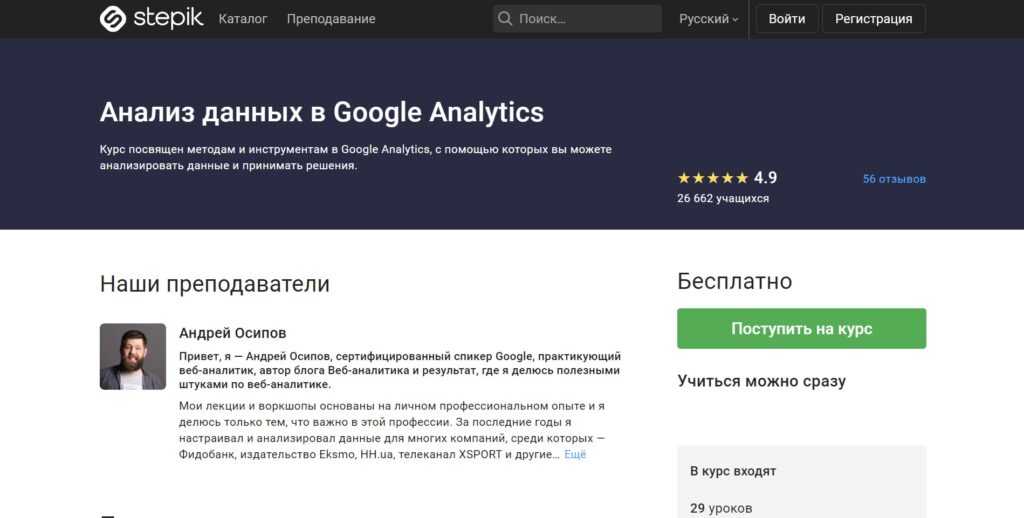The image size is (1024, 518).
Task: Click the Войти button
Action: point(787,19)
